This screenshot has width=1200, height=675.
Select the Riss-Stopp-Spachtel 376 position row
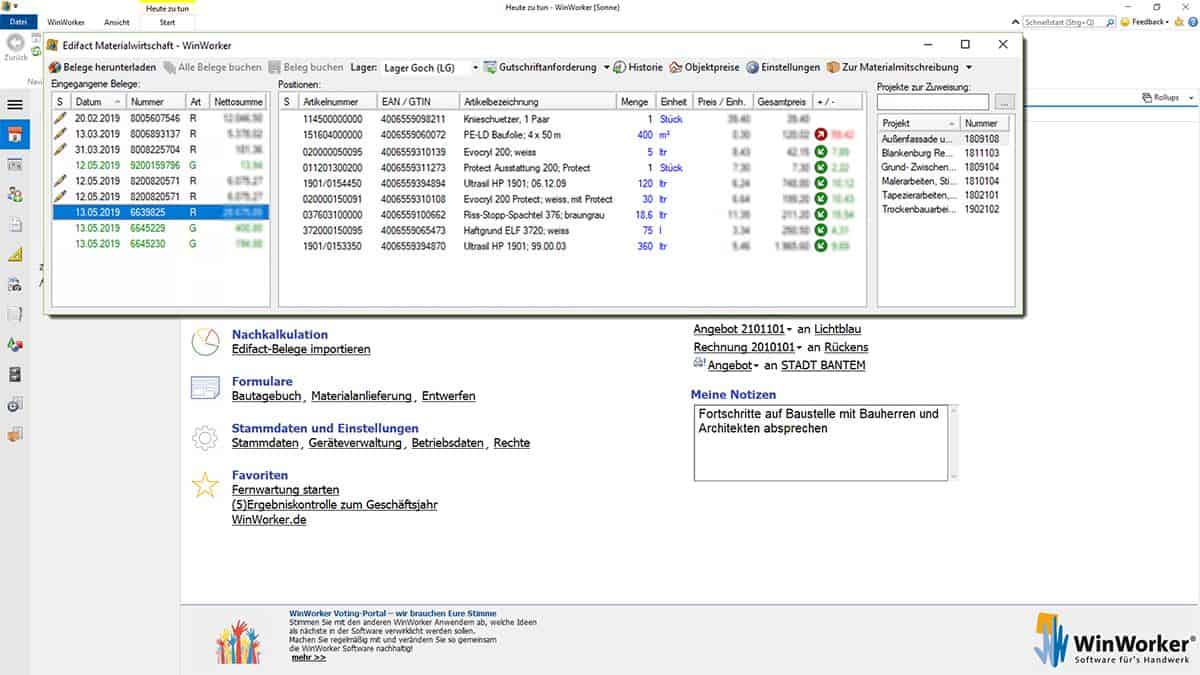571,213
